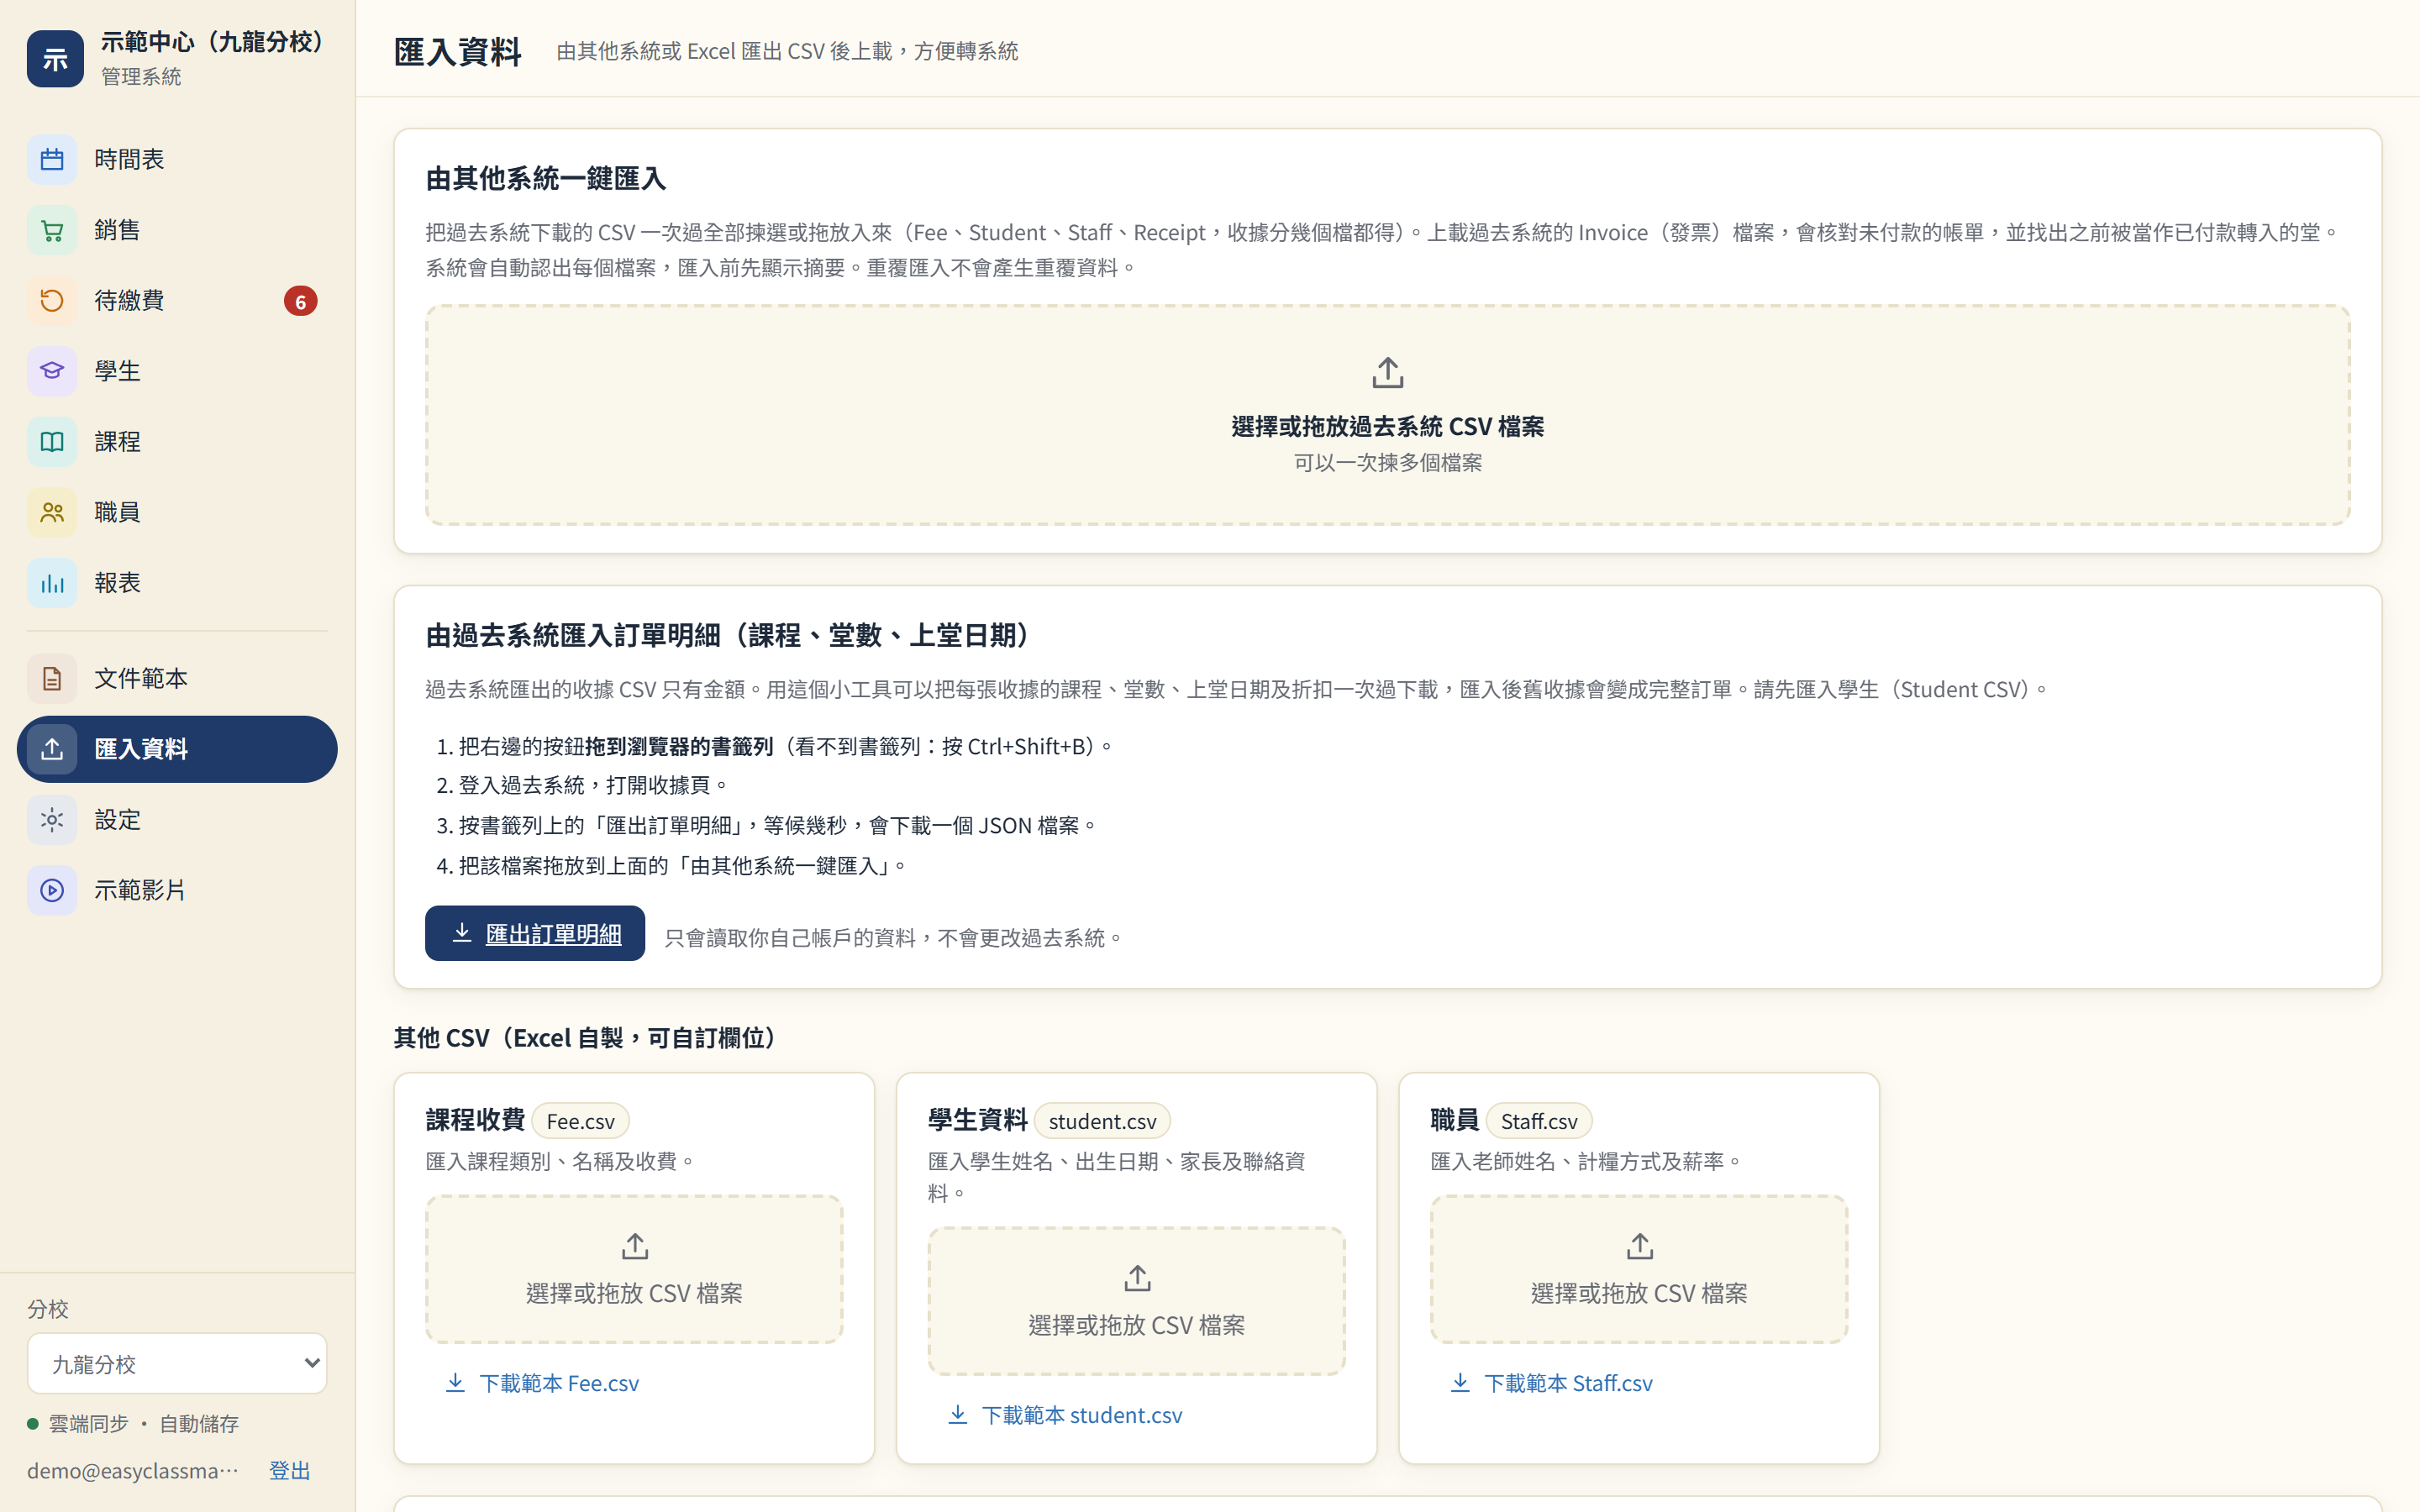Click the 匯出訂單明細 button
The image size is (2420, 1512).
[535, 933]
